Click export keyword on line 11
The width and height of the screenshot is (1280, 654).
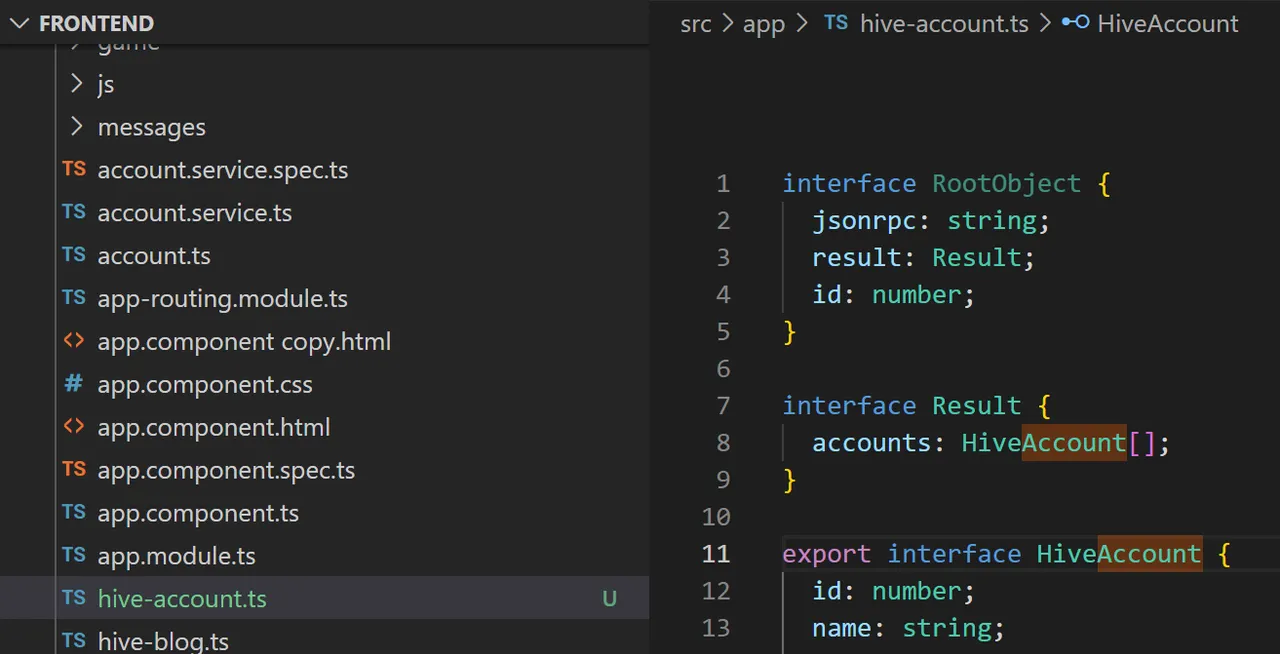(827, 554)
